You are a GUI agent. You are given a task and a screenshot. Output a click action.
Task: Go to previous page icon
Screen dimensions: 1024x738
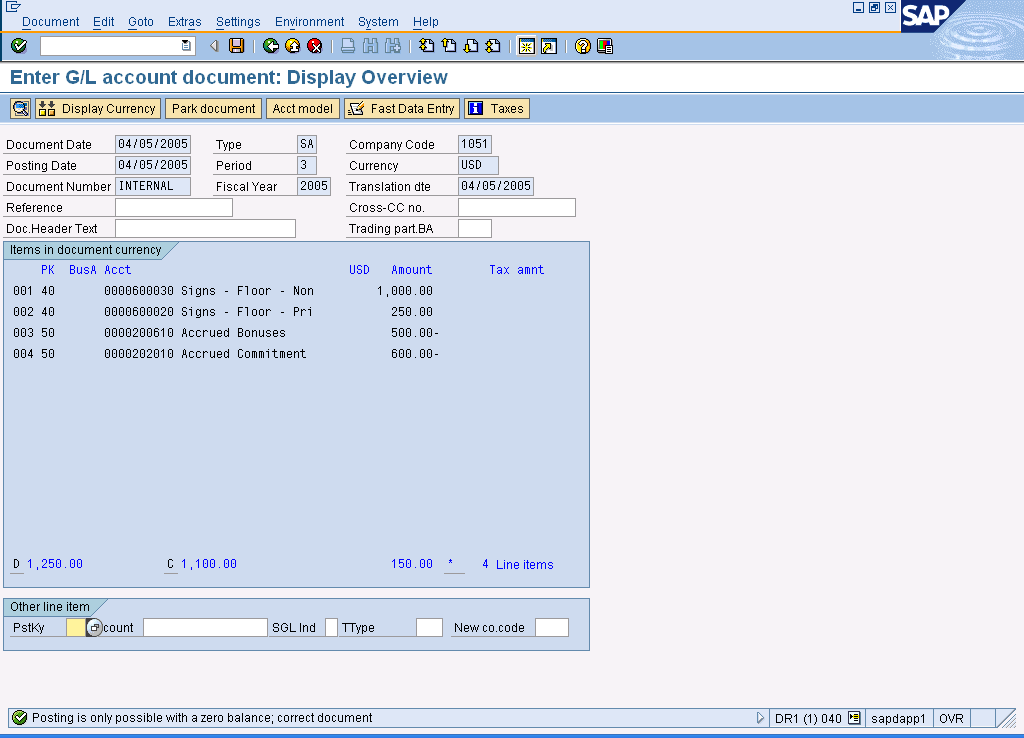point(449,46)
